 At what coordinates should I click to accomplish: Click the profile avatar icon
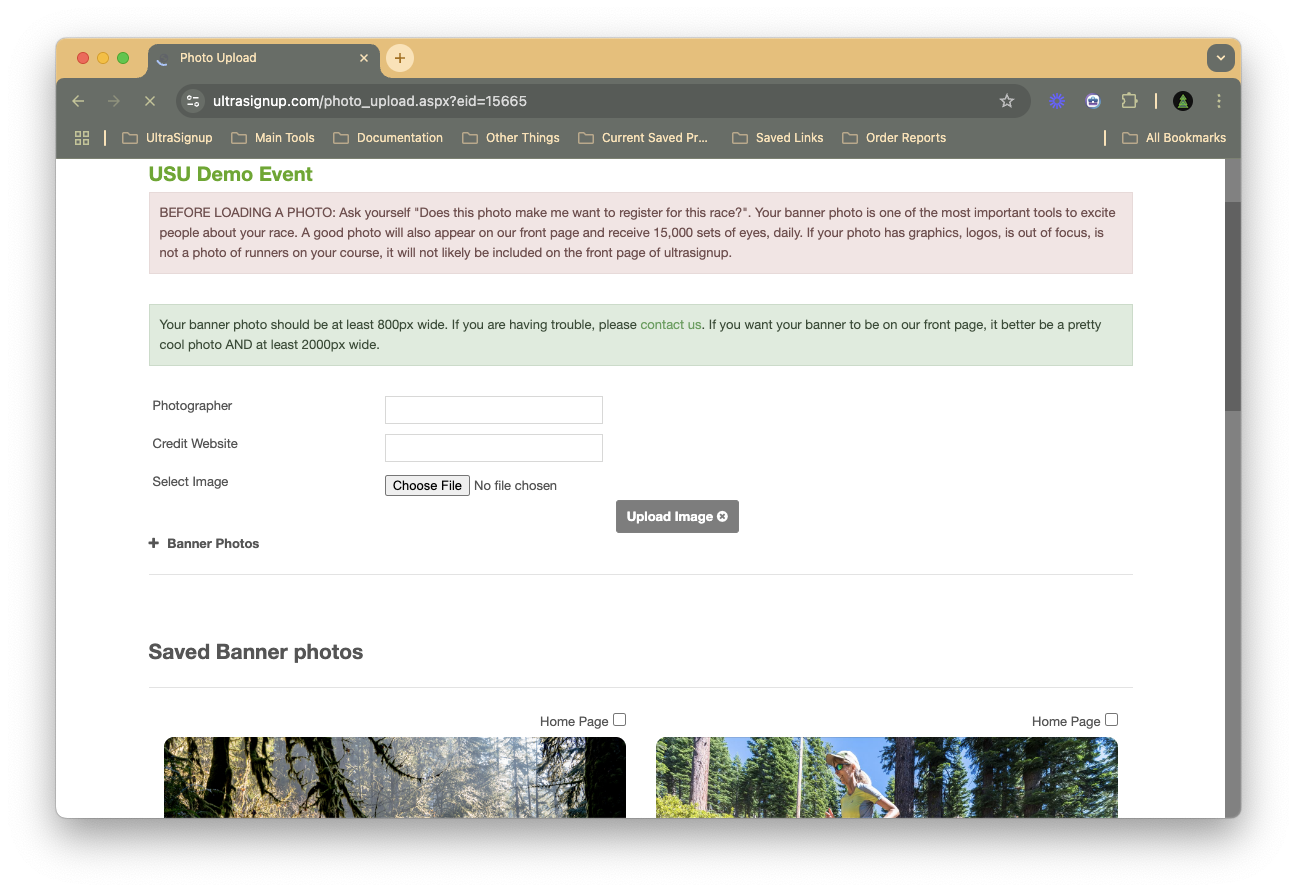[1183, 101]
